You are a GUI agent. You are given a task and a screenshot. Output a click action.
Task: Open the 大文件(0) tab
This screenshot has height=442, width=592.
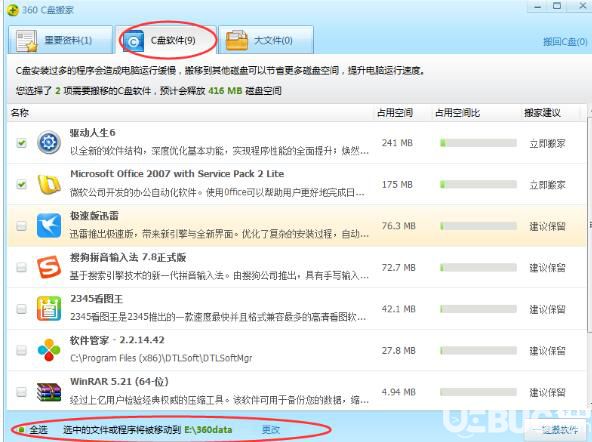266,40
